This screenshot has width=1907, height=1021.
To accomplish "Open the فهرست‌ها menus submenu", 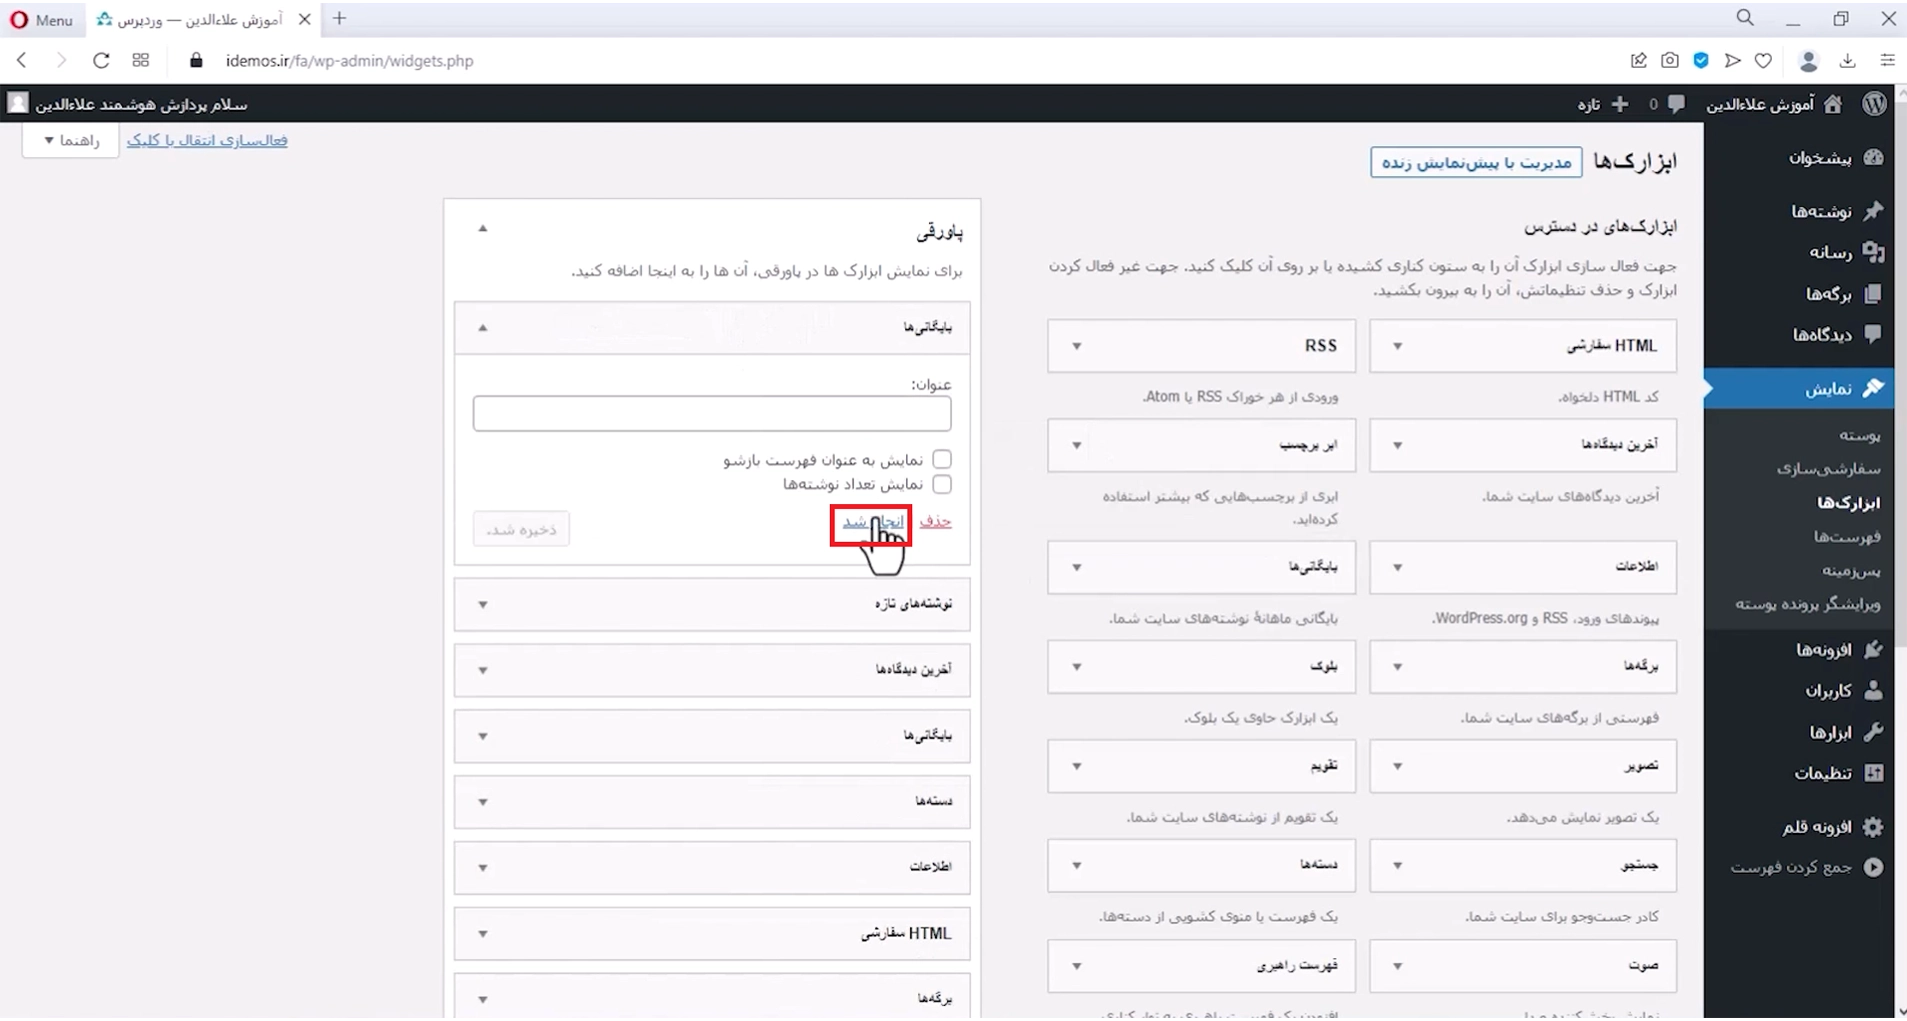I will (x=1847, y=536).
